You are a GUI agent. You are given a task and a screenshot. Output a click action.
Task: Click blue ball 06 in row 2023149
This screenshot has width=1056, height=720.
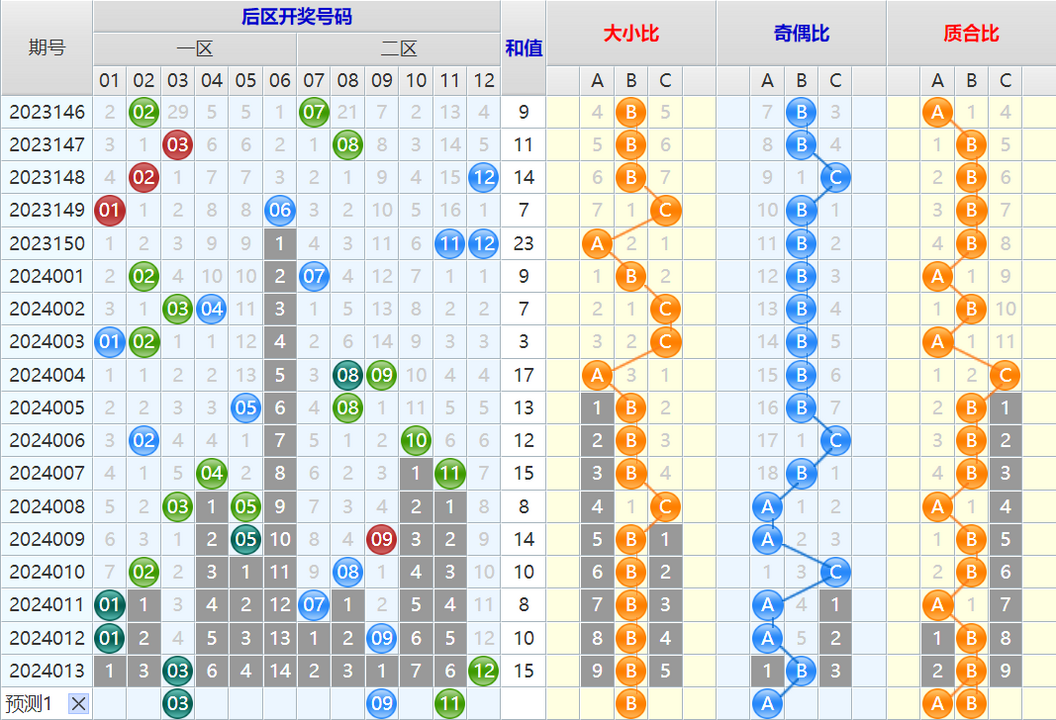tap(279, 210)
